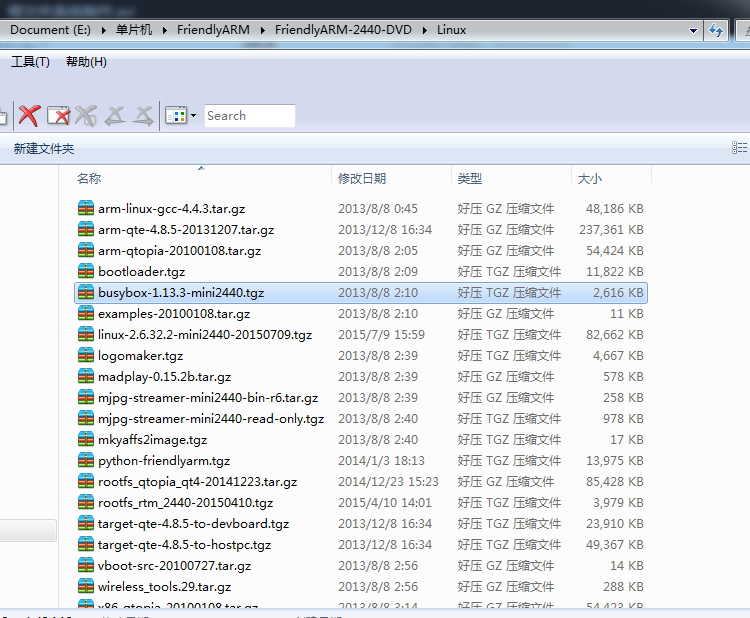
Task: Click the size value 2,616 KB
Action: click(618, 293)
